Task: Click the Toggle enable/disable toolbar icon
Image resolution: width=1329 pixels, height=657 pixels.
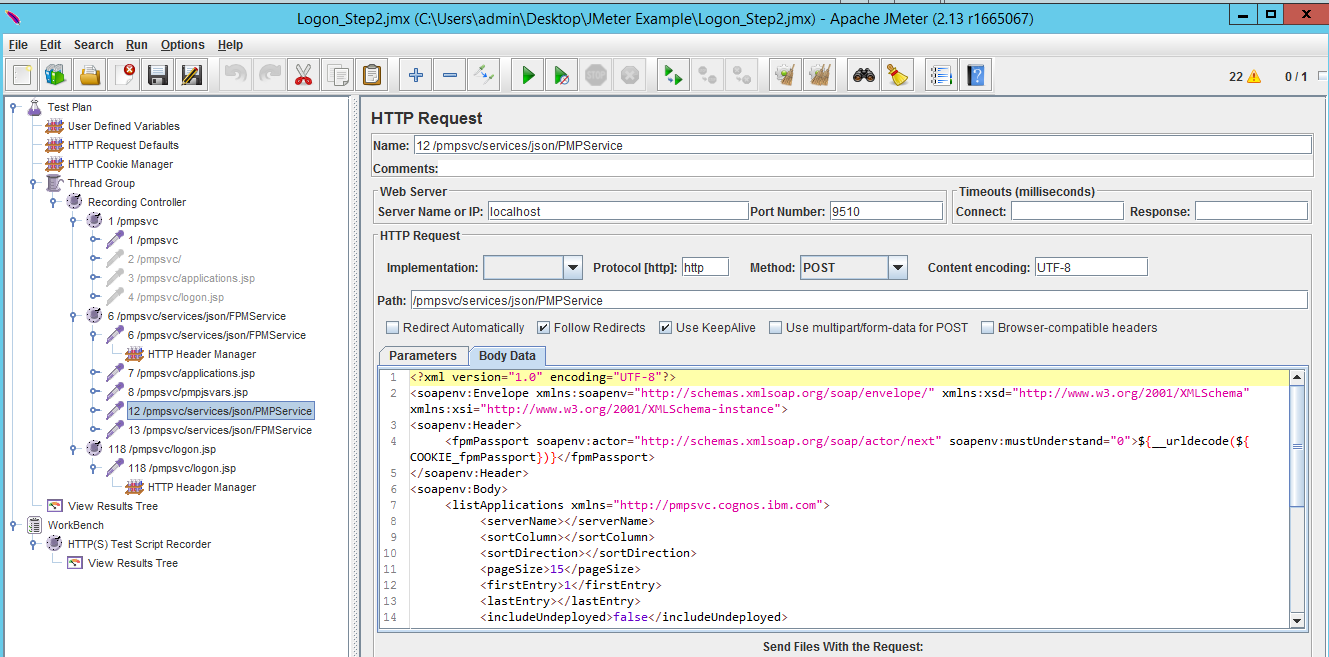Action: [x=484, y=74]
